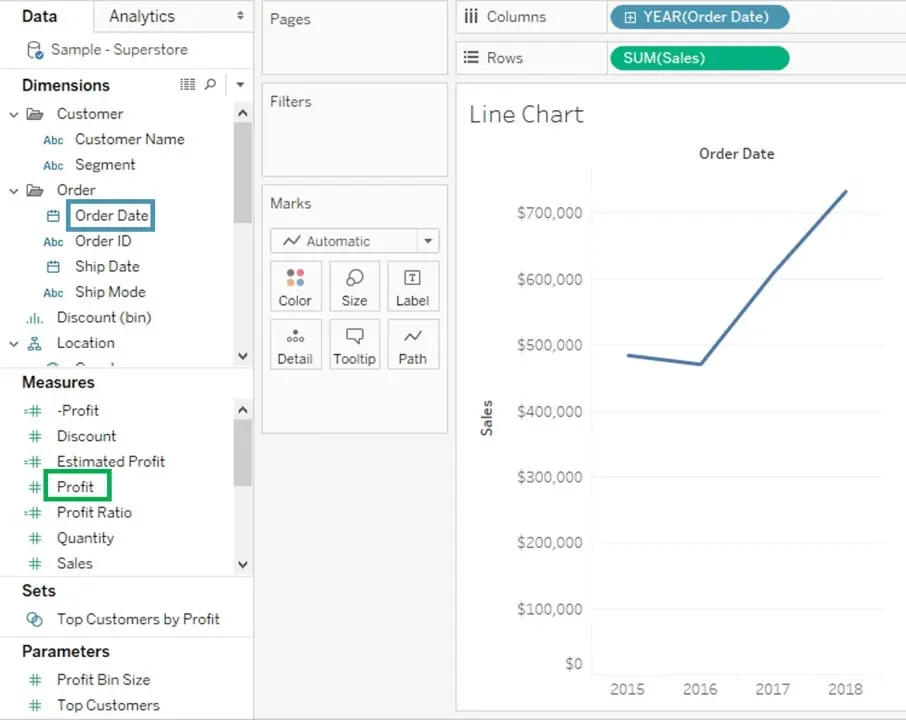Screen dimensions: 906x720
Task: Select the Detail icon in the Marks card
Action: pos(295,344)
